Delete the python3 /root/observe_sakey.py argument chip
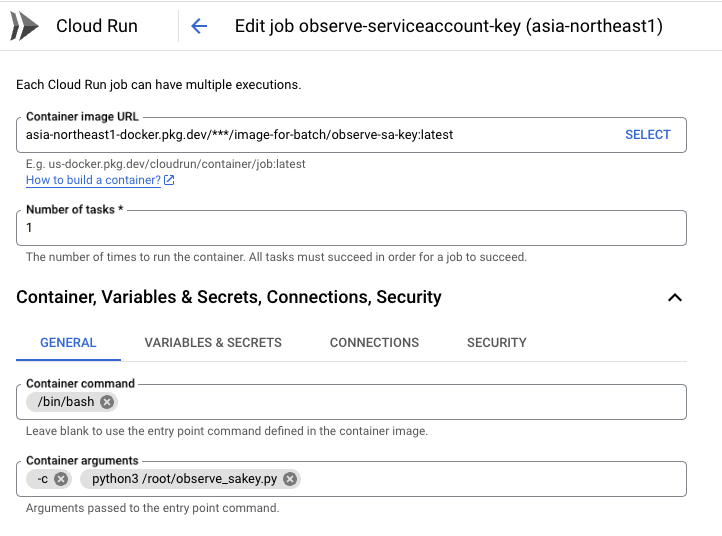Screen dimensions: 722x536 [290, 479]
